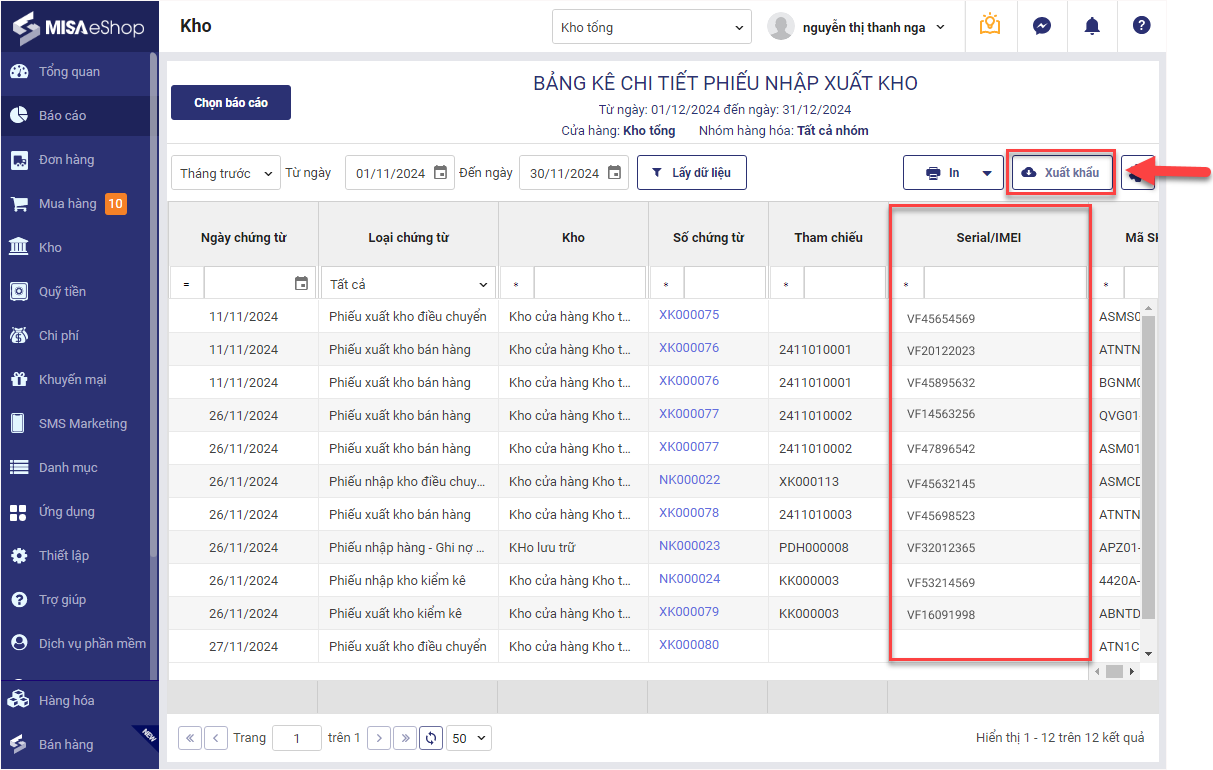Go to Khuyến mại in sidebar
Viewport: 1213px width, 770px height.
[x=72, y=380]
